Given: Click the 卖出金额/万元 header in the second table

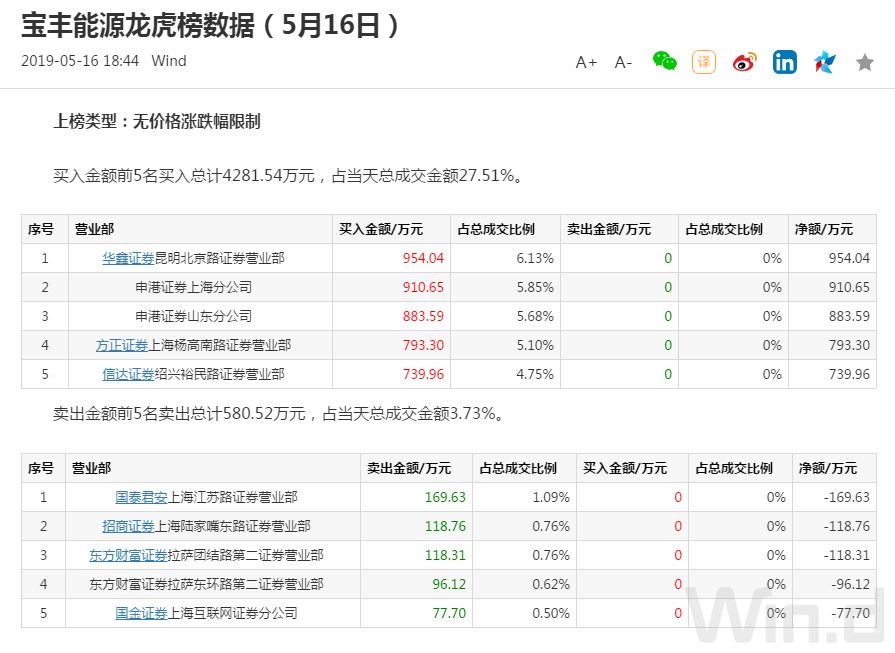Looking at the screenshot, I should pos(409,469).
